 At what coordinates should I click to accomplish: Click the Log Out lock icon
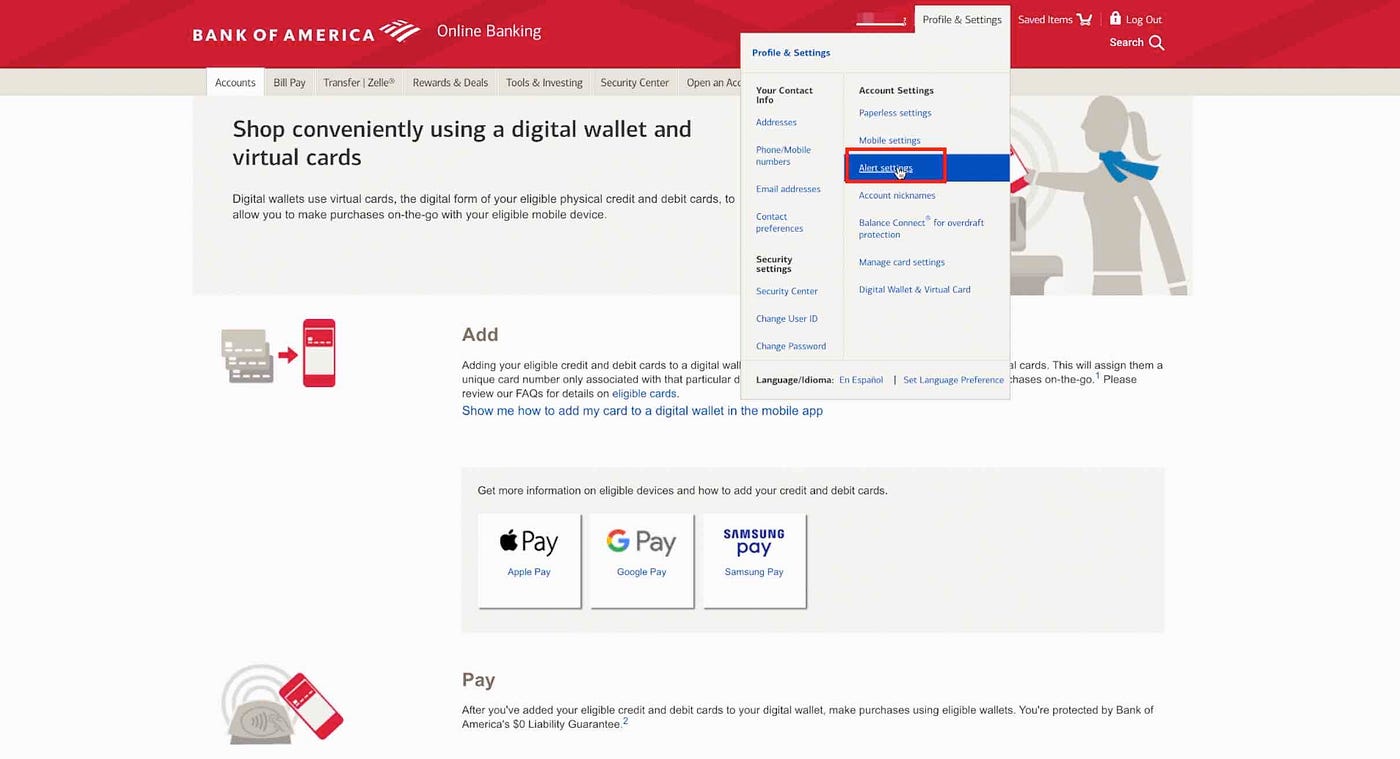coord(1115,18)
